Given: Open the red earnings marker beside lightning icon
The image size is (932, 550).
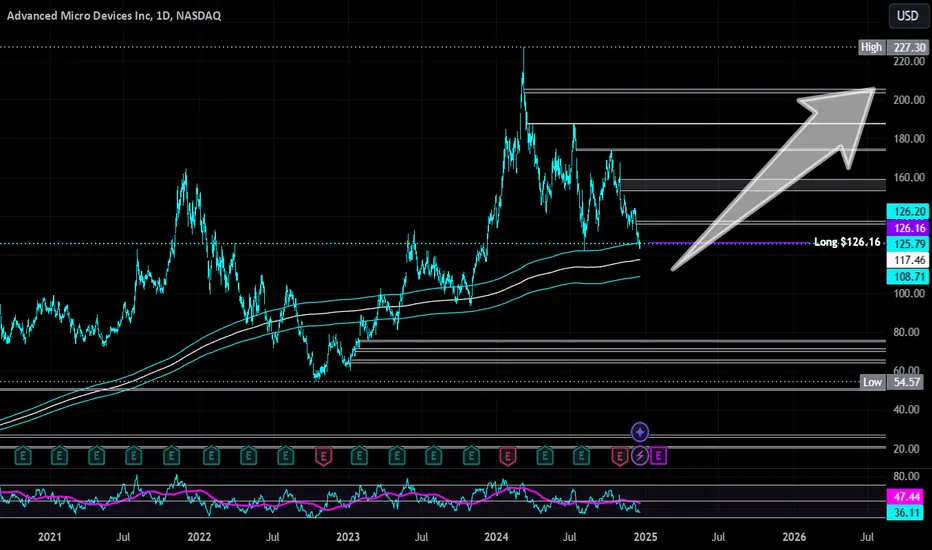Looking at the screenshot, I should (x=620, y=456).
